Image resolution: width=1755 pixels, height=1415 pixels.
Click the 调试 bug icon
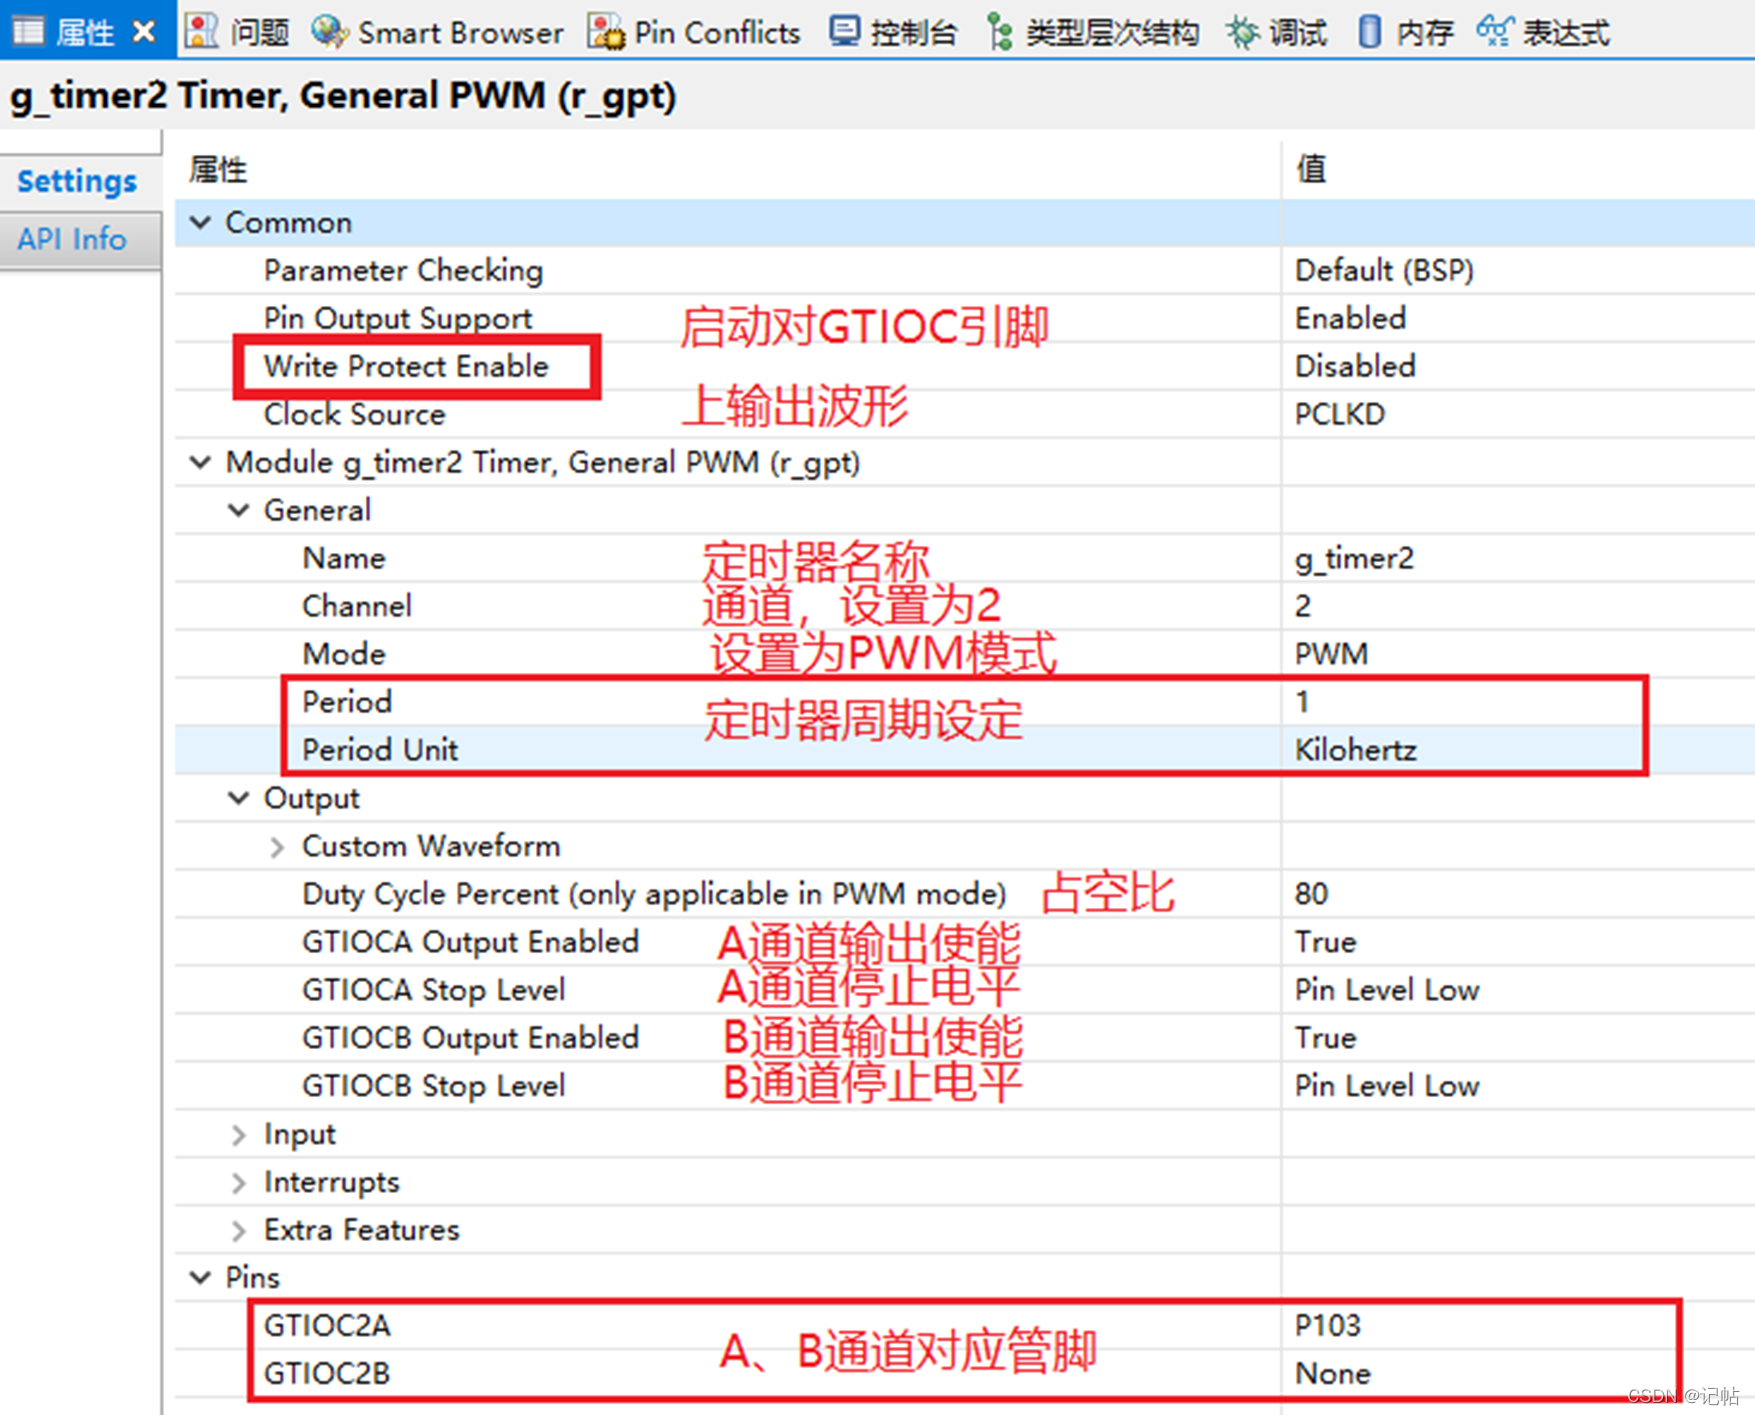(1243, 32)
